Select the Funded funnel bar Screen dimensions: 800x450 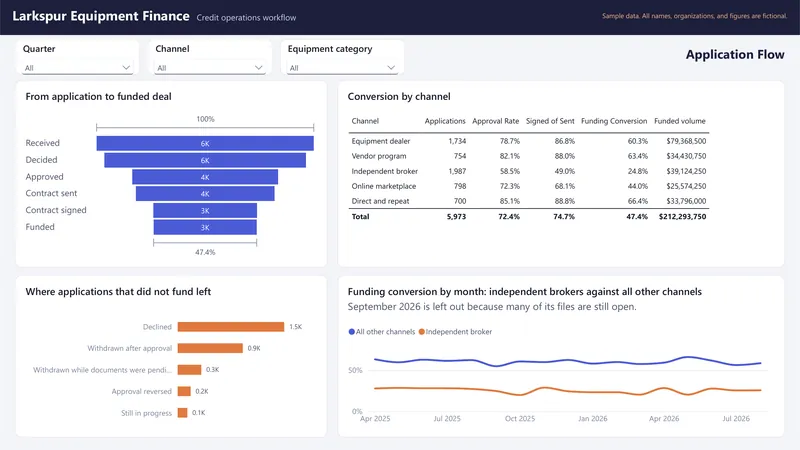205,228
